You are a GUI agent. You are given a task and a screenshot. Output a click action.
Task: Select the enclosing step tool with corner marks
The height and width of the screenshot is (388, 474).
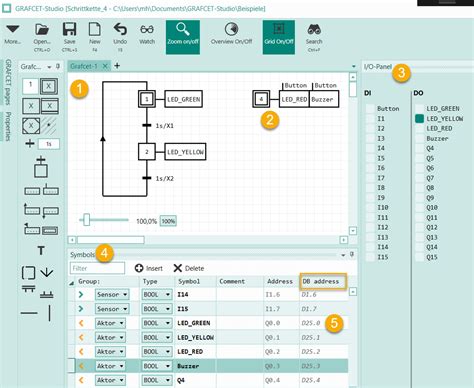pyautogui.click(x=31, y=126)
